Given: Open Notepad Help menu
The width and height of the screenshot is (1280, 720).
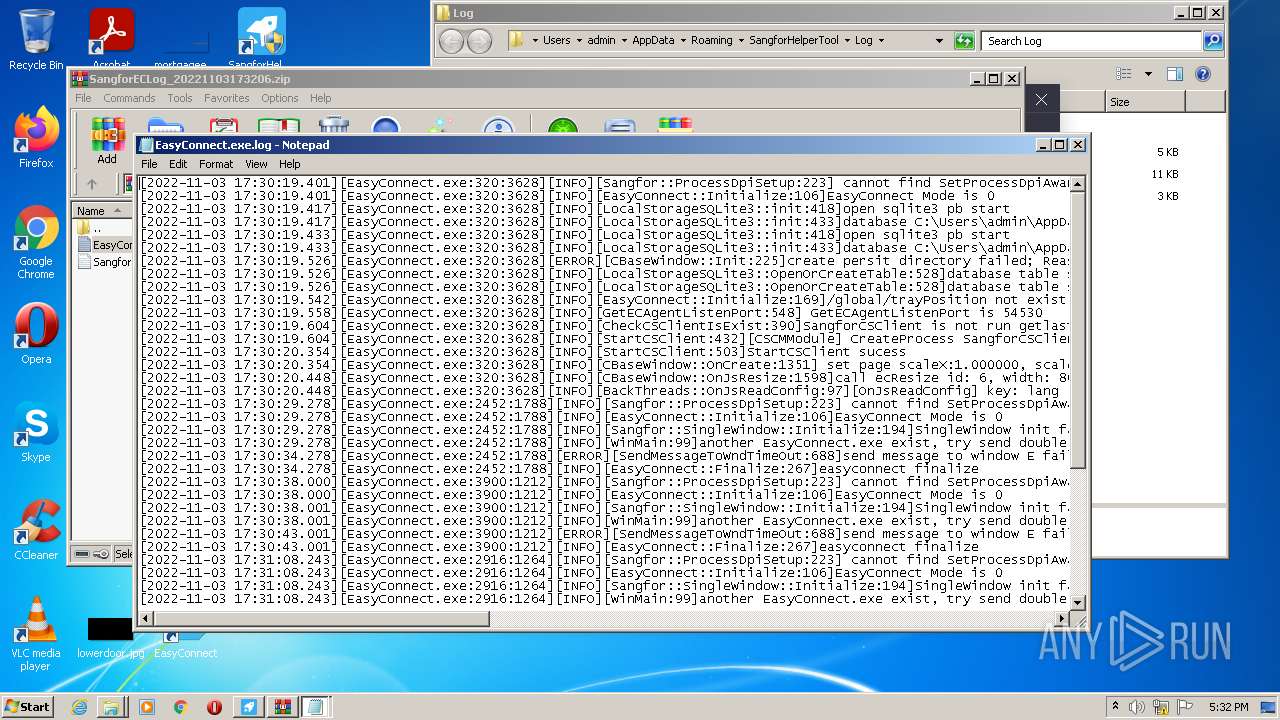Looking at the screenshot, I should point(290,164).
